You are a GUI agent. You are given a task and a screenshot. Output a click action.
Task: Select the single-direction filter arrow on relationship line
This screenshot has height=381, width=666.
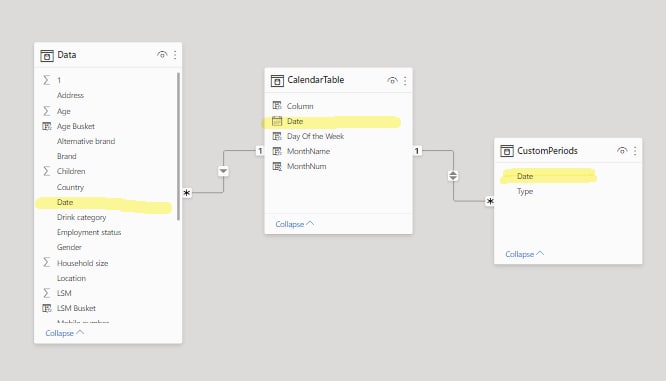tap(223, 171)
